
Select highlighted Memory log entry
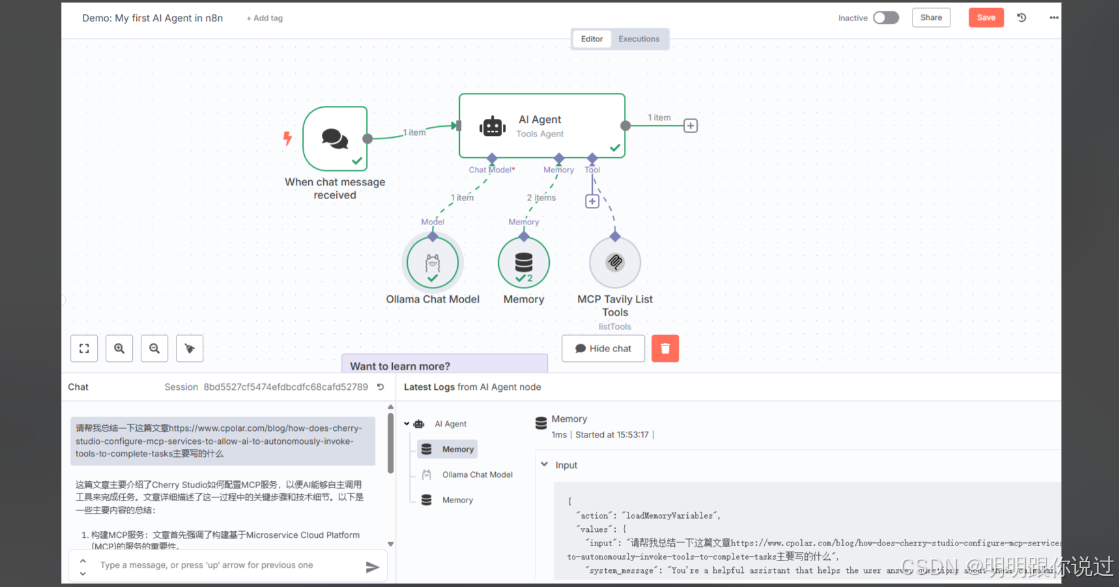point(447,449)
